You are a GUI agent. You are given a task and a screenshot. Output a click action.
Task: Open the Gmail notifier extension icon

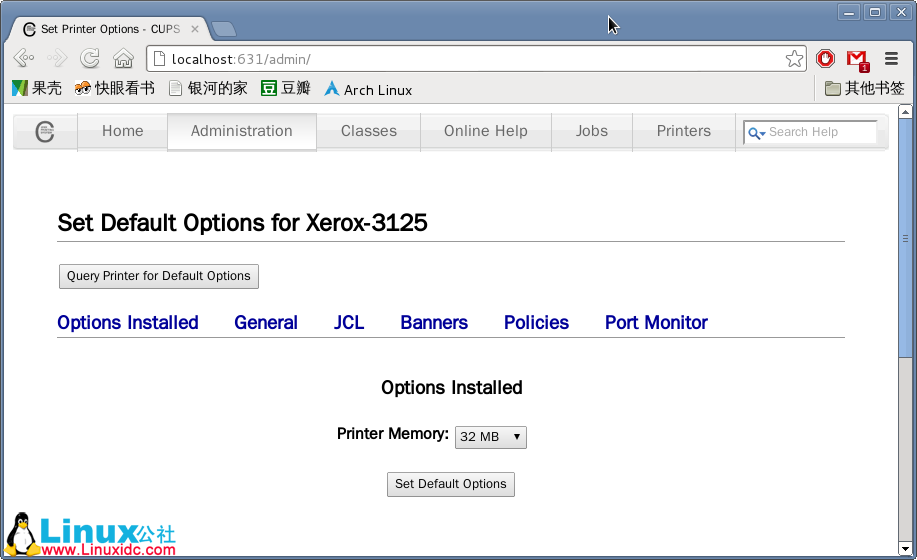click(x=857, y=59)
